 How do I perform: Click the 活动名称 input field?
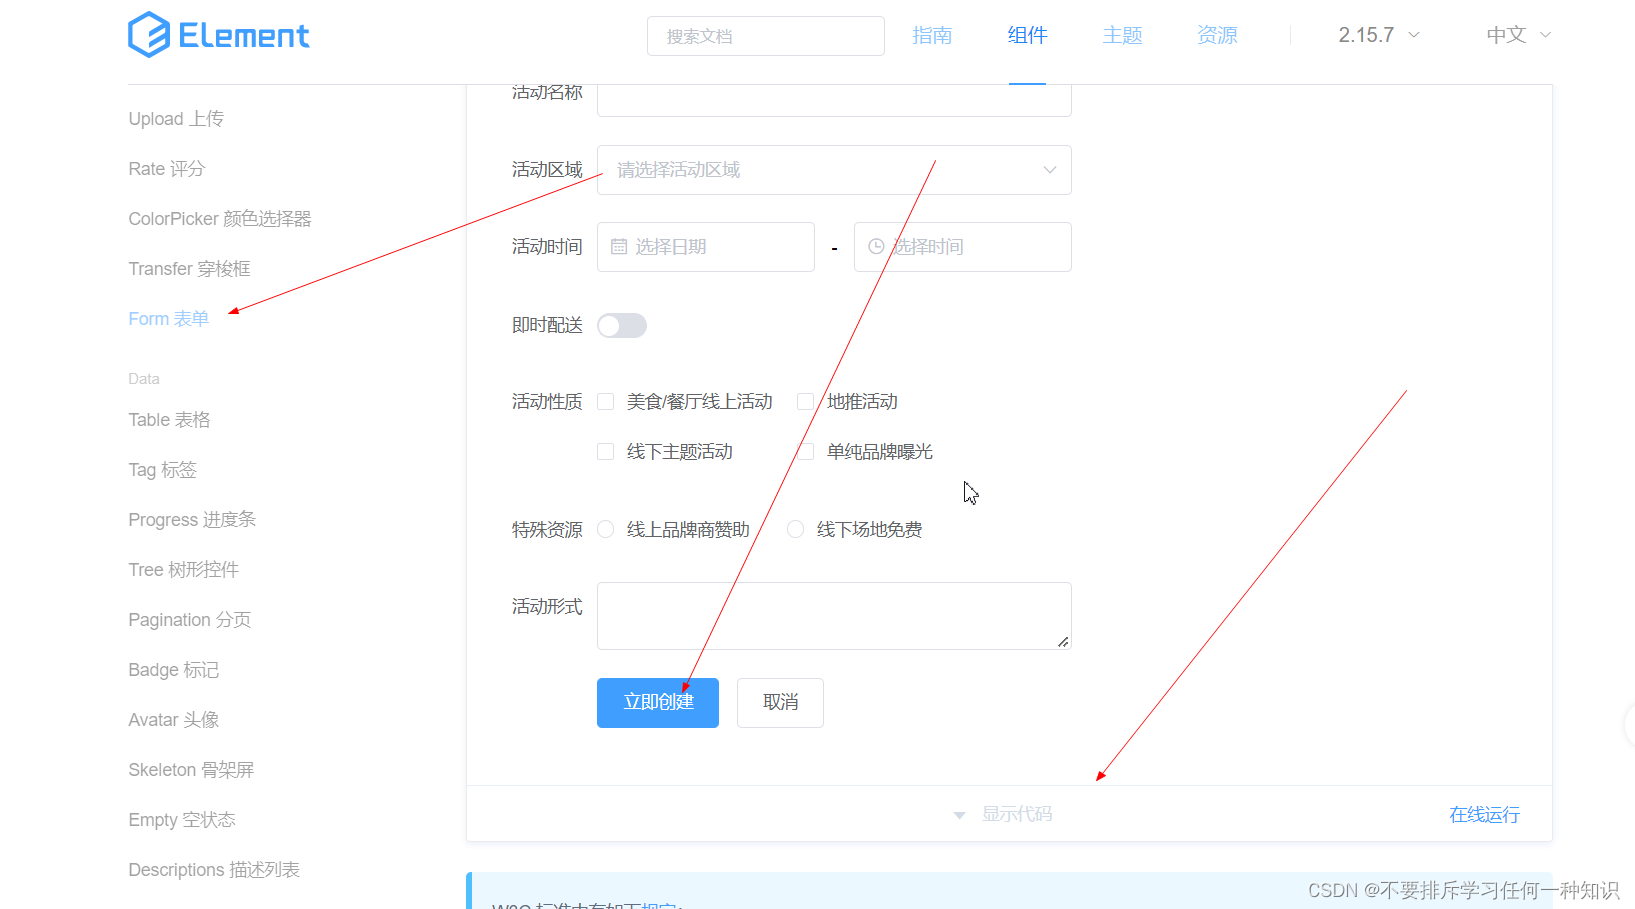834,100
